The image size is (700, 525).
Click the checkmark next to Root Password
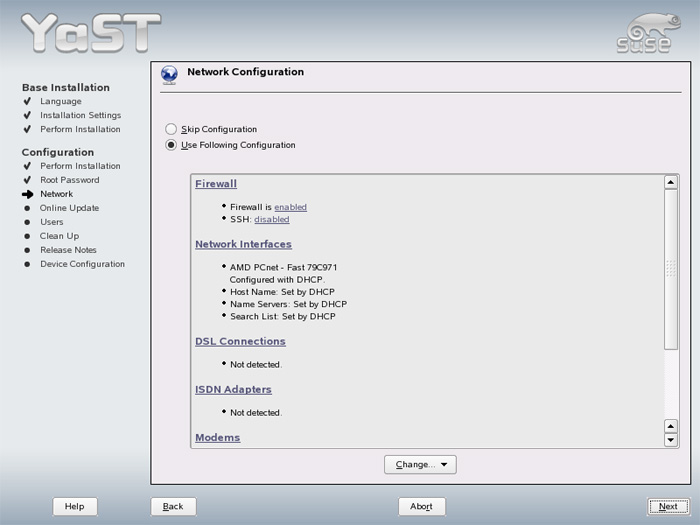(x=27, y=180)
